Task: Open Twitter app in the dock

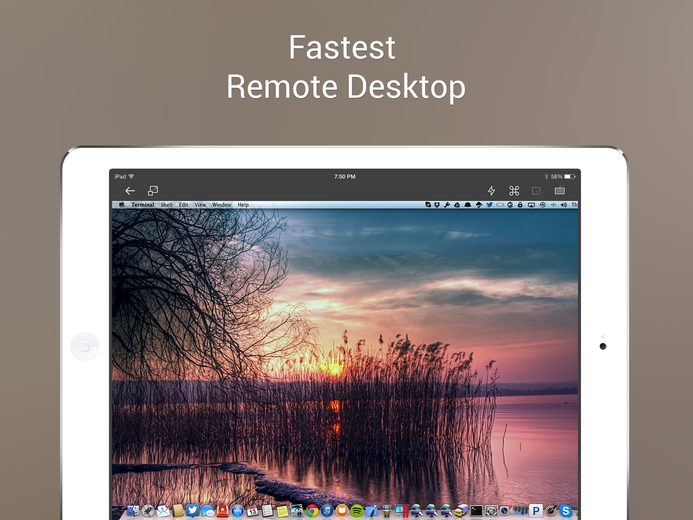Action: [x=192, y=511]
